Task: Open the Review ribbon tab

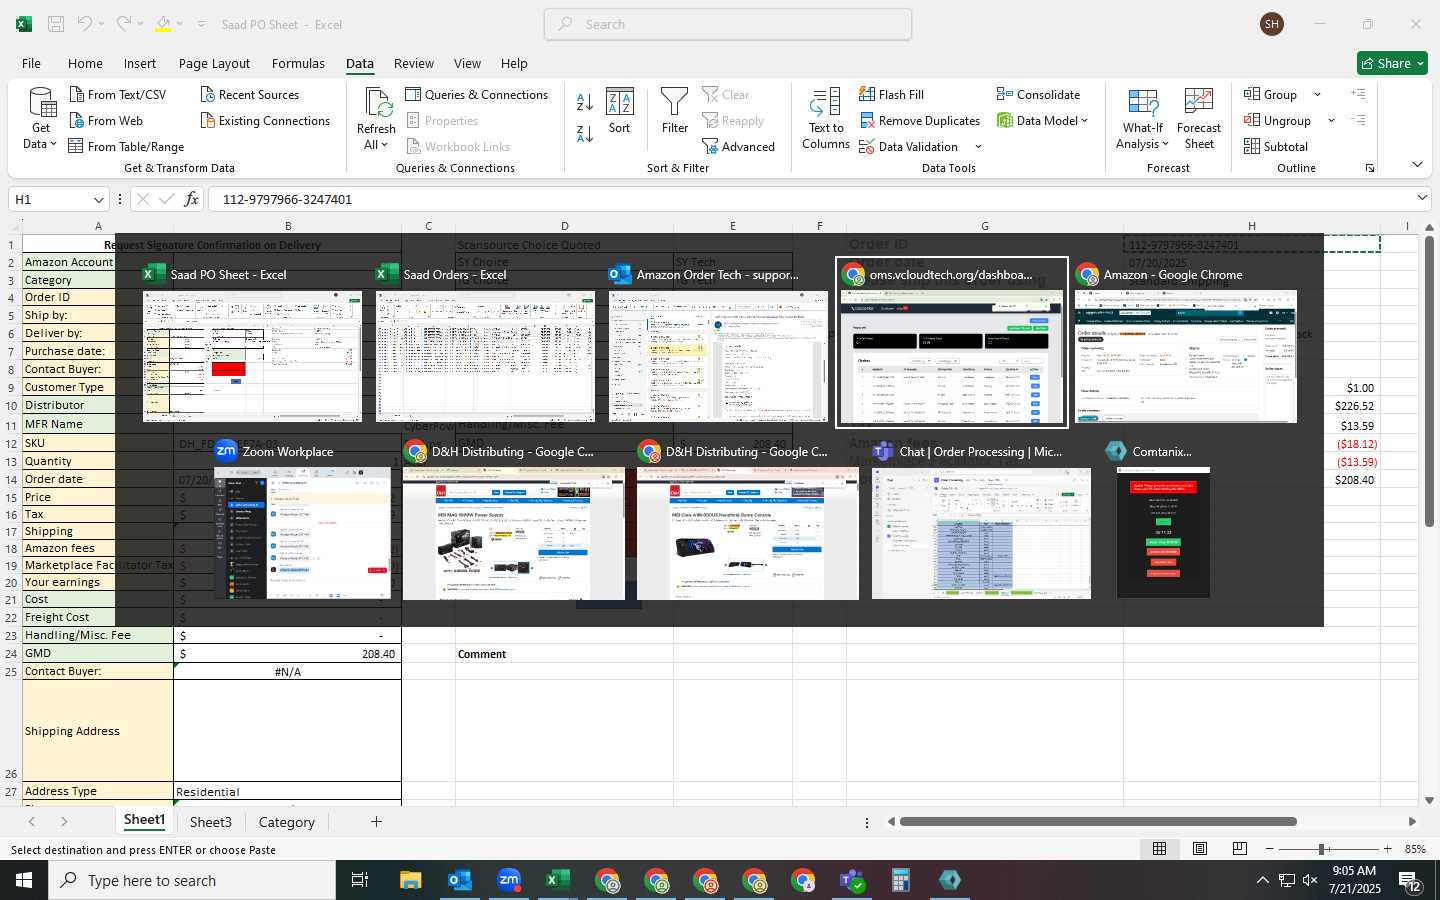Action: (414, 63)
